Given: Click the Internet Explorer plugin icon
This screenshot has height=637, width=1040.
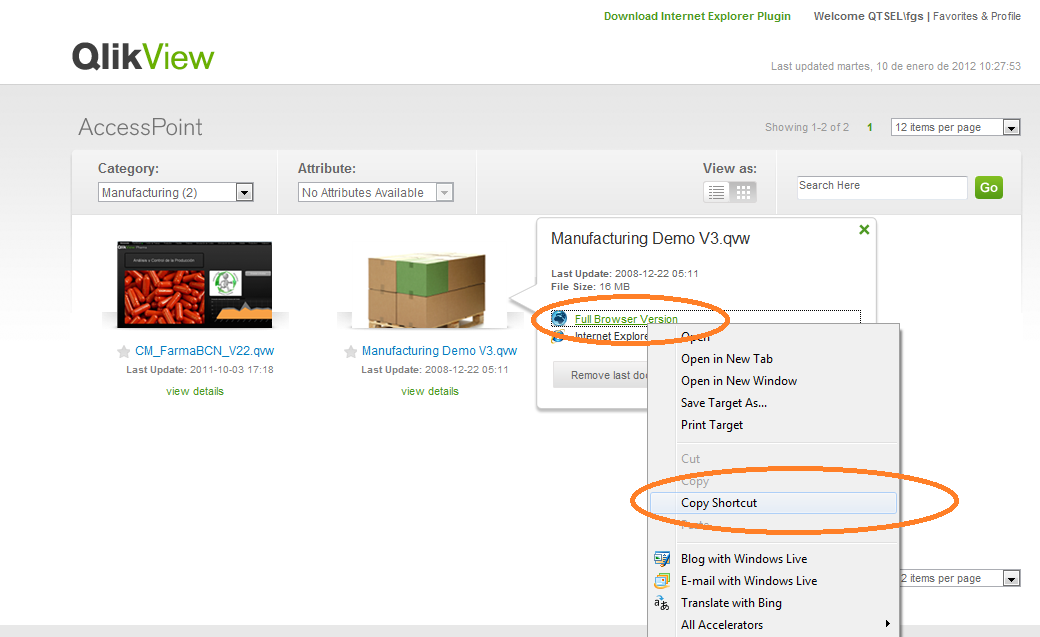Looking at the screenshot, I should click(558, 336).
